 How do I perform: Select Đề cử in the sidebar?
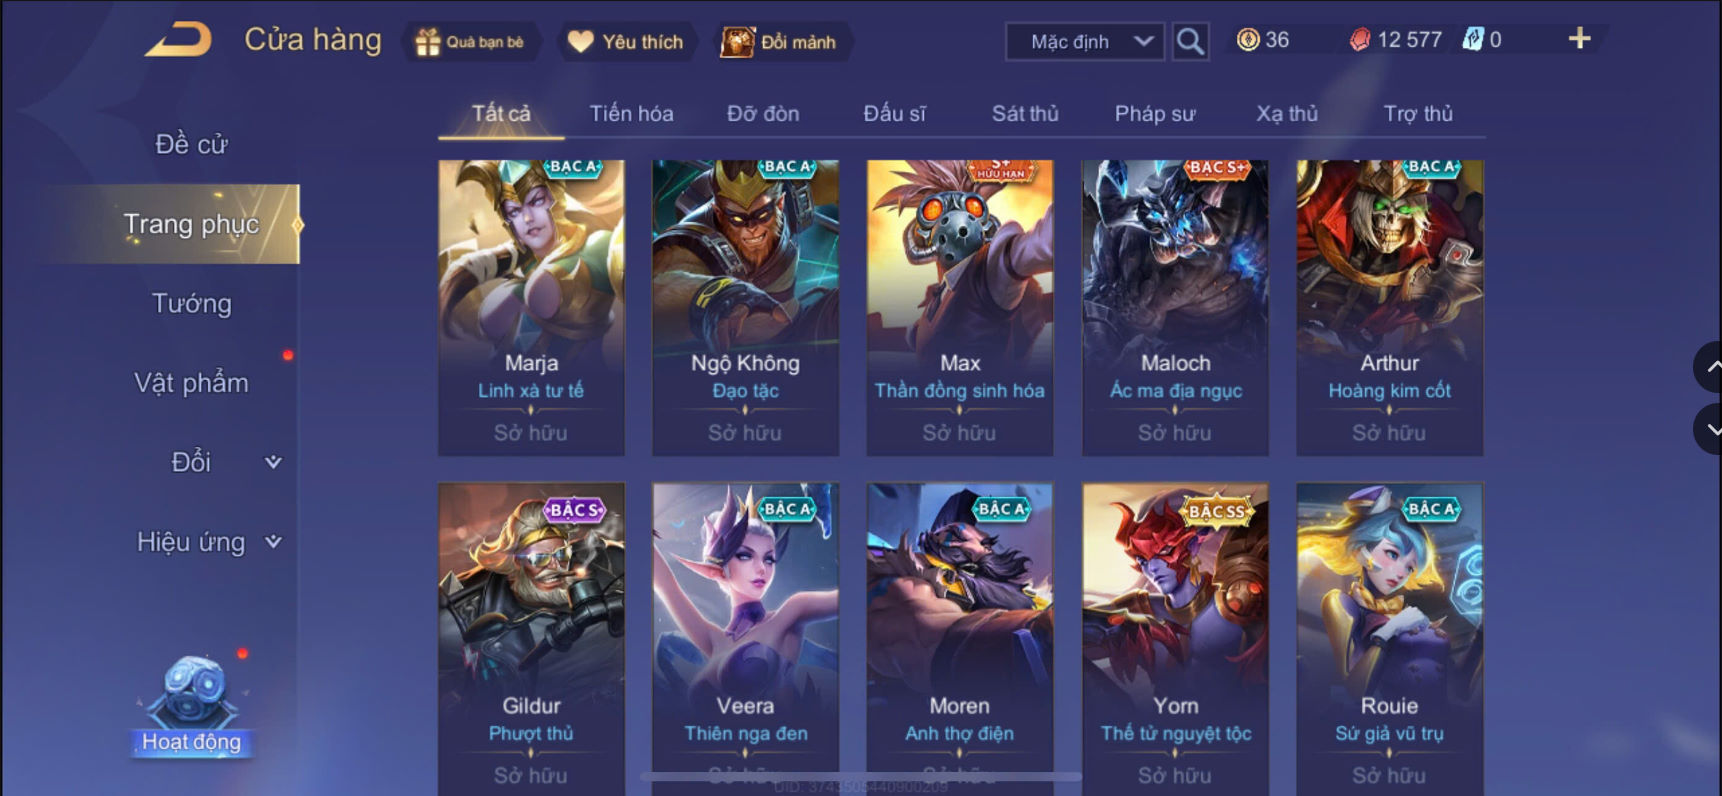point(191,144)
